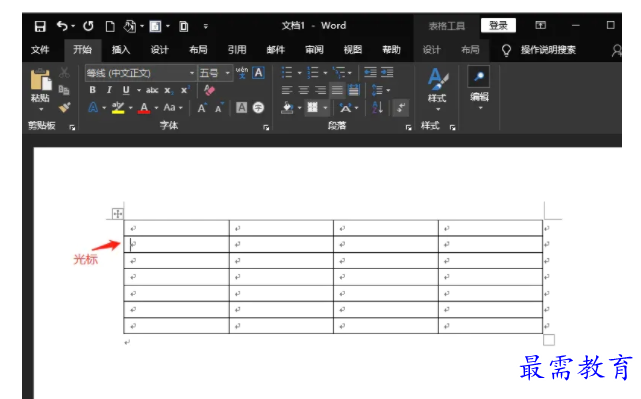Open the Editing (编辑) search menu

(479, 88)
